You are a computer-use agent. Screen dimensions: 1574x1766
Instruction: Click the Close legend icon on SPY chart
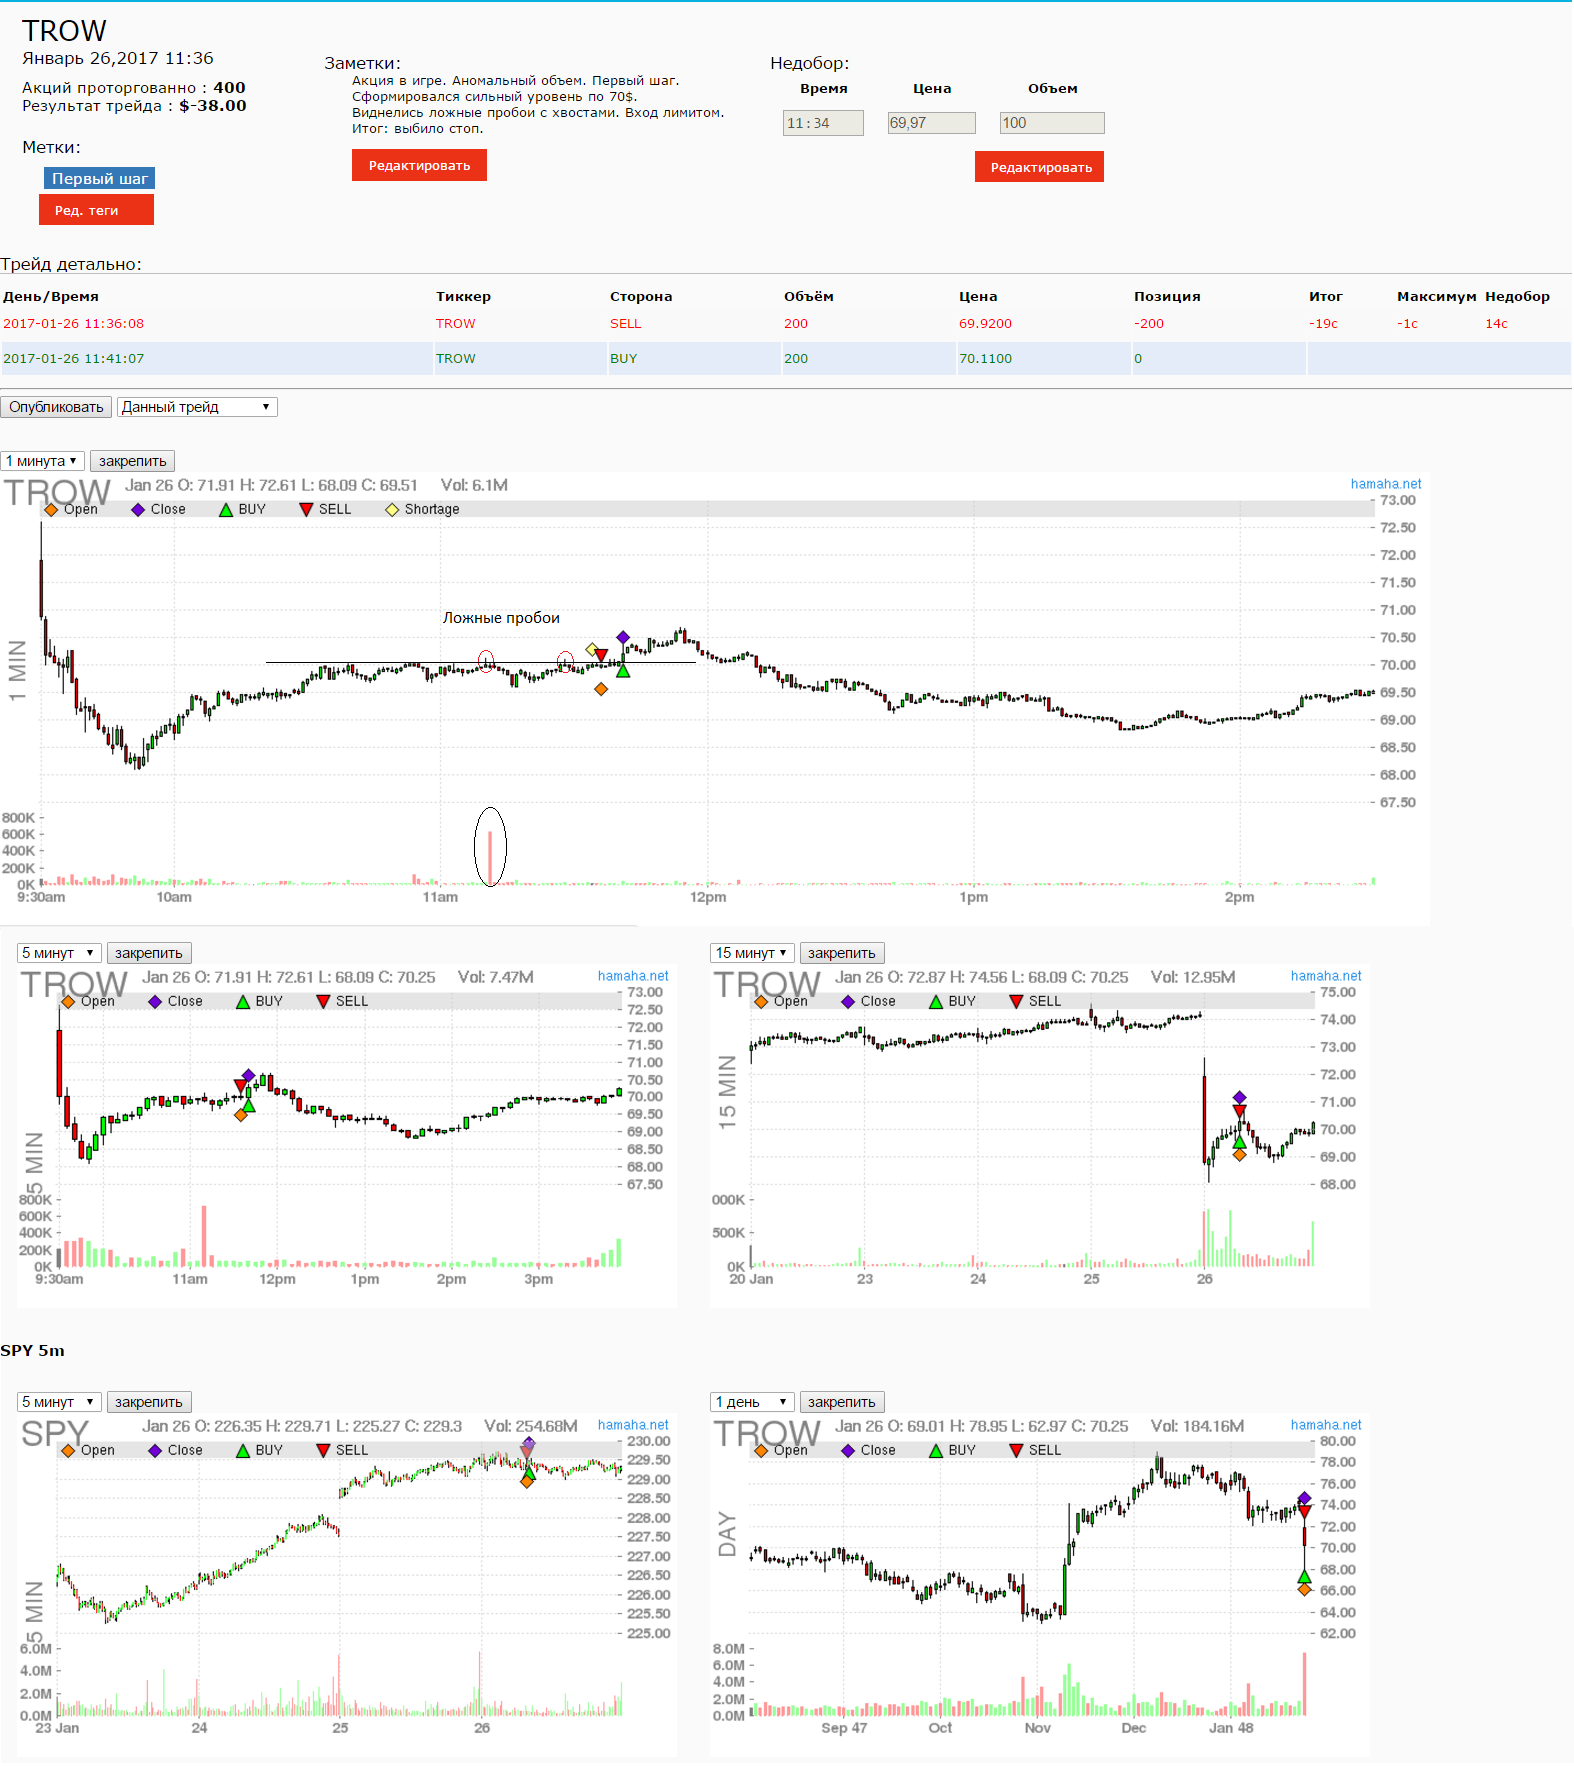[x=155, y=1451]
